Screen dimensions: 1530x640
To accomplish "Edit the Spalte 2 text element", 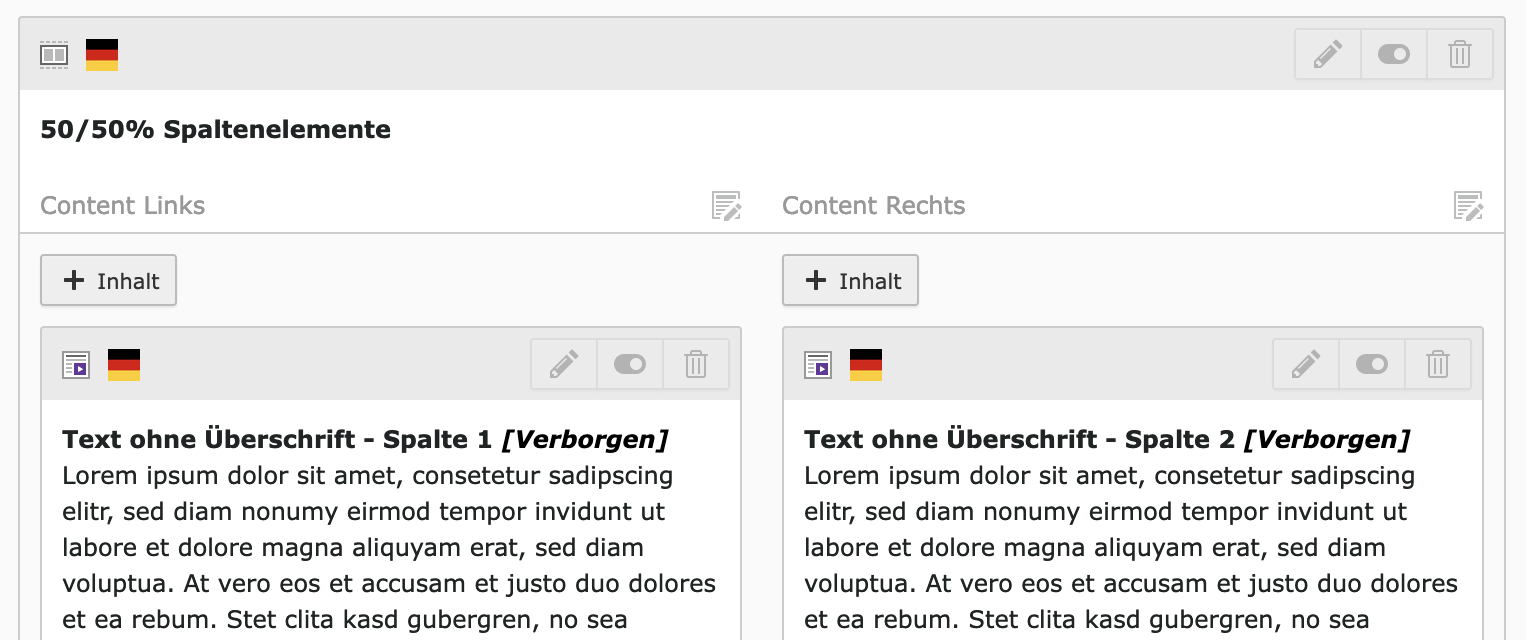I will (x=1306, y=364).
